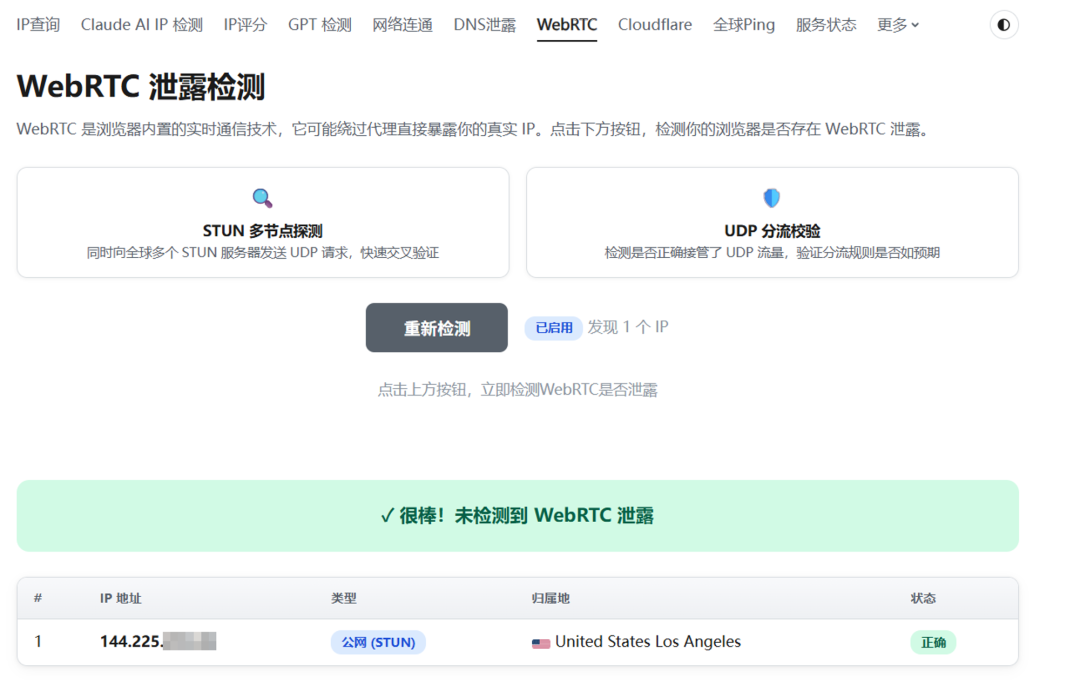Image resolution: width=1080 pixels, height=692 pixels.
Task: Click the 状态 column header
Action: 923,598
